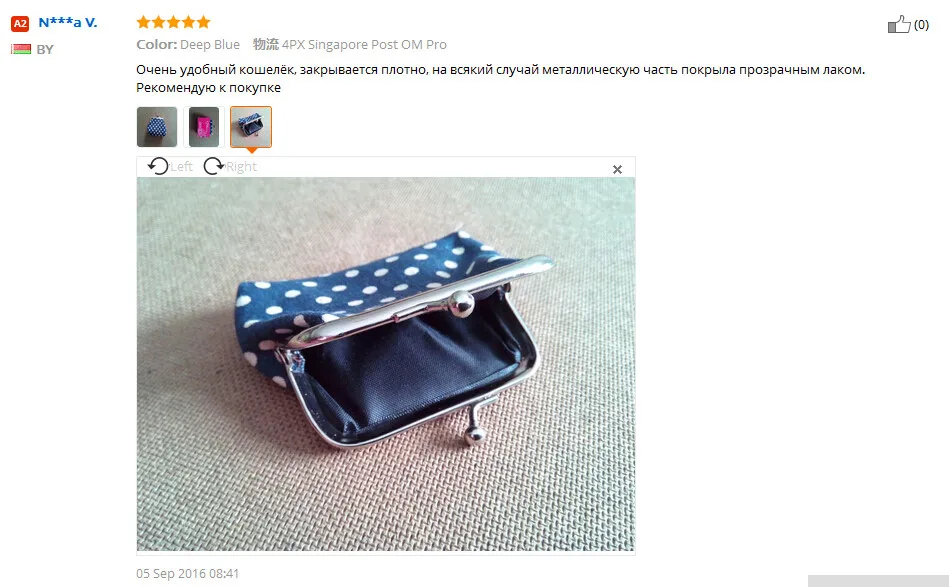
Task: Close the enlarged review photo viewer
Action: (617, 169)
